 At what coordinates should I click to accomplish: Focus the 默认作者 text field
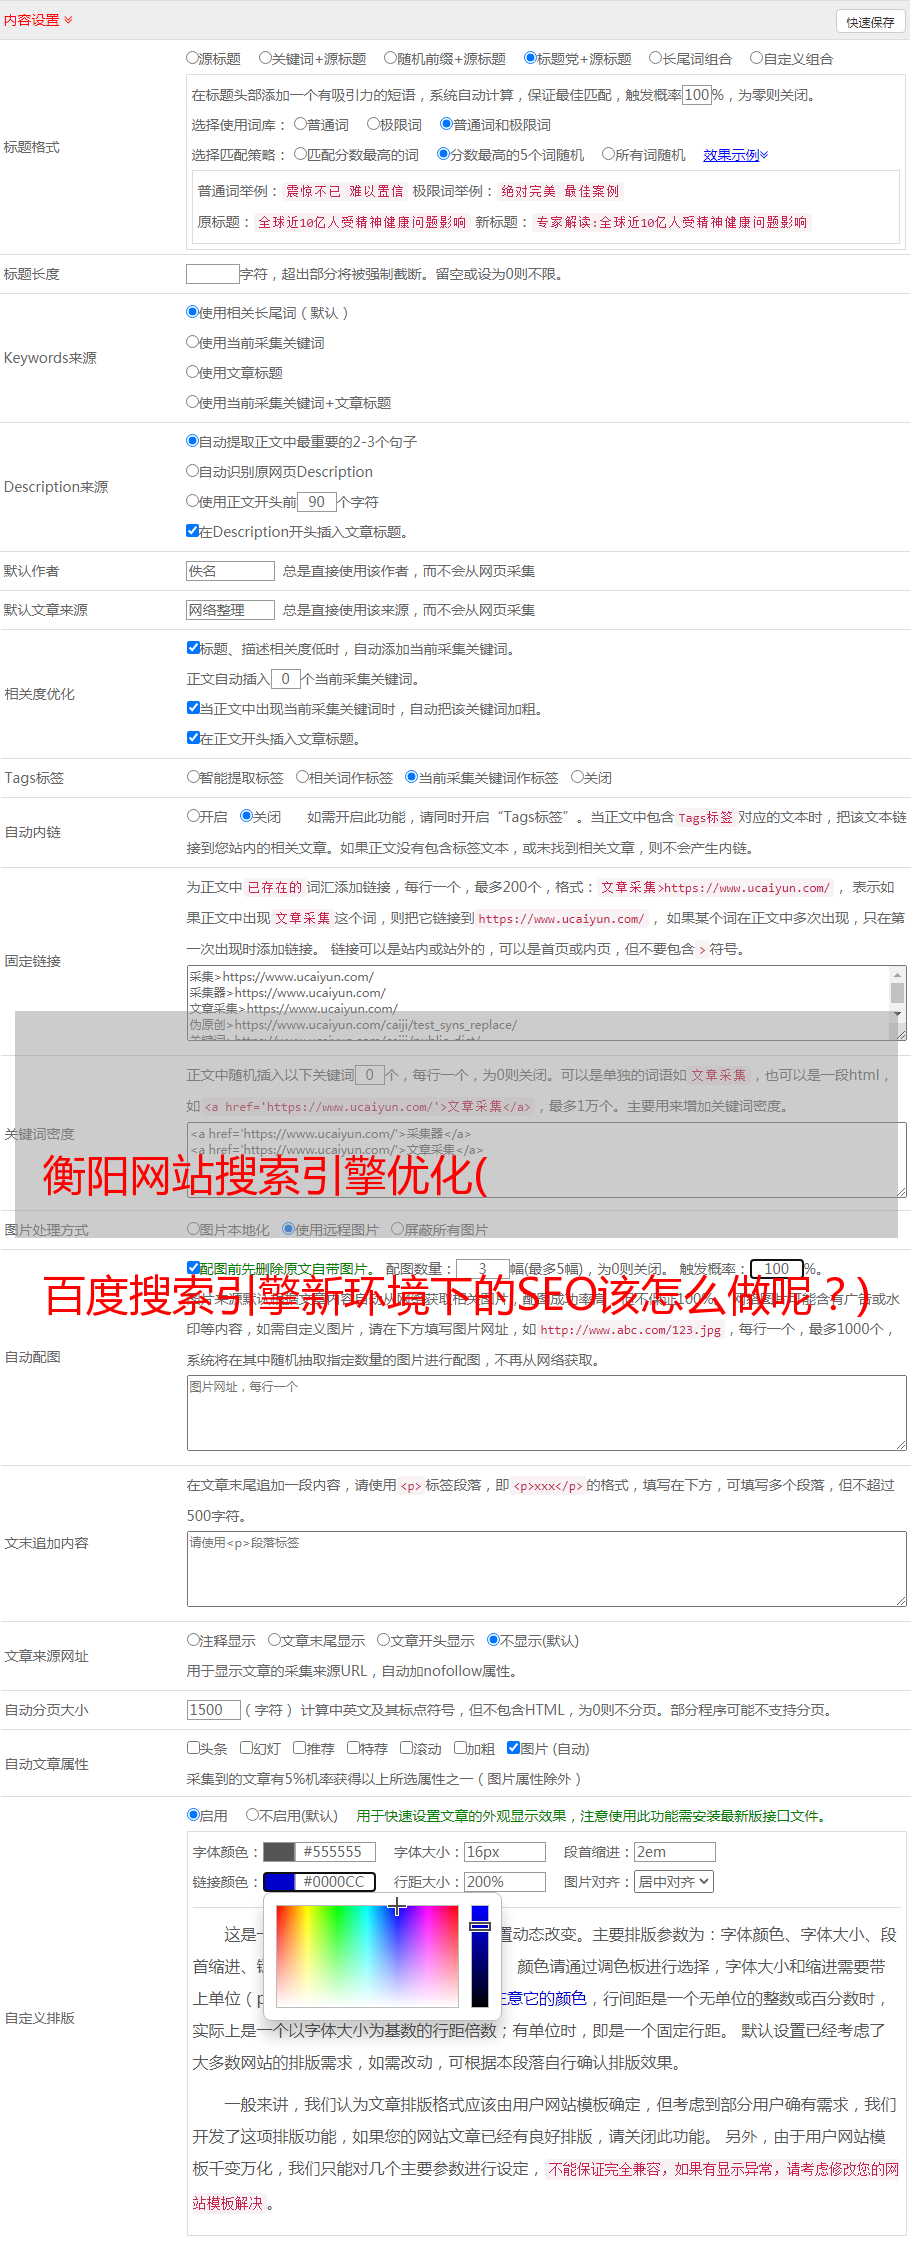[x=230, y=571]
